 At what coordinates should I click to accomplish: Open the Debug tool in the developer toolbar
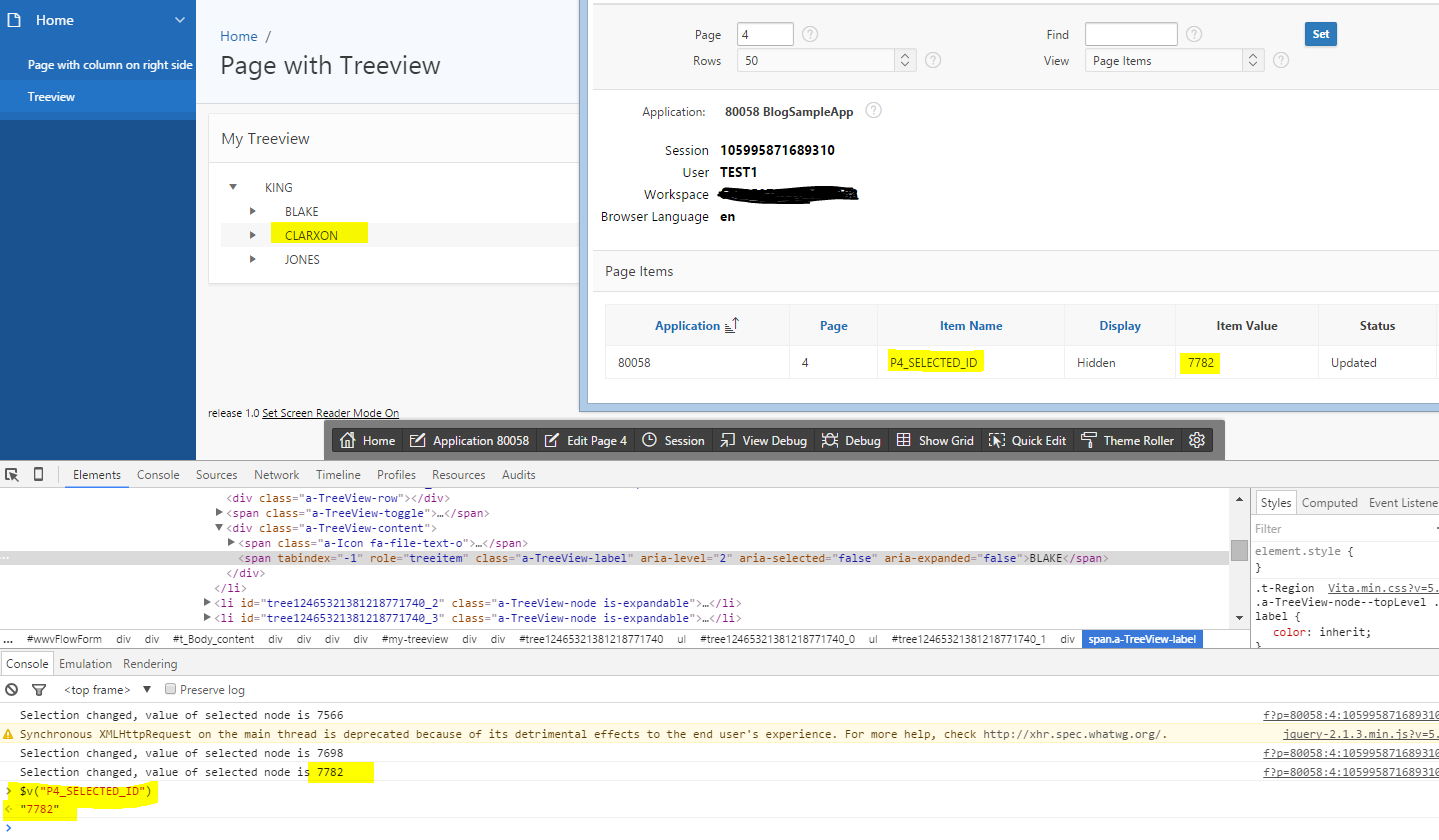850,439
